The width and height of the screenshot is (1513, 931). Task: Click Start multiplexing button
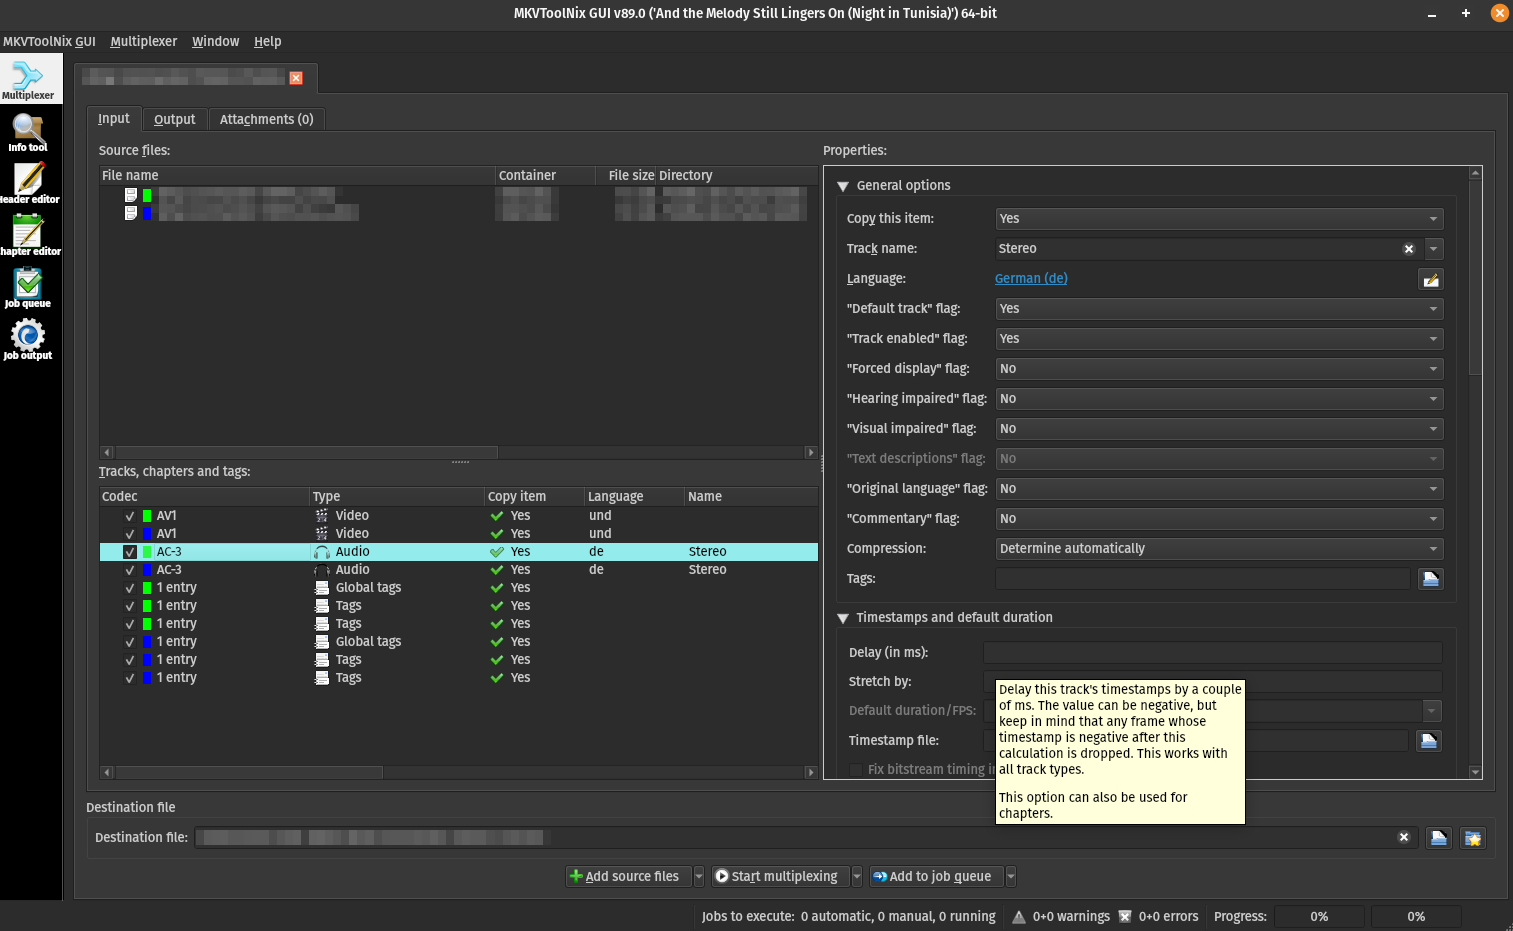(x=780, y=876)
